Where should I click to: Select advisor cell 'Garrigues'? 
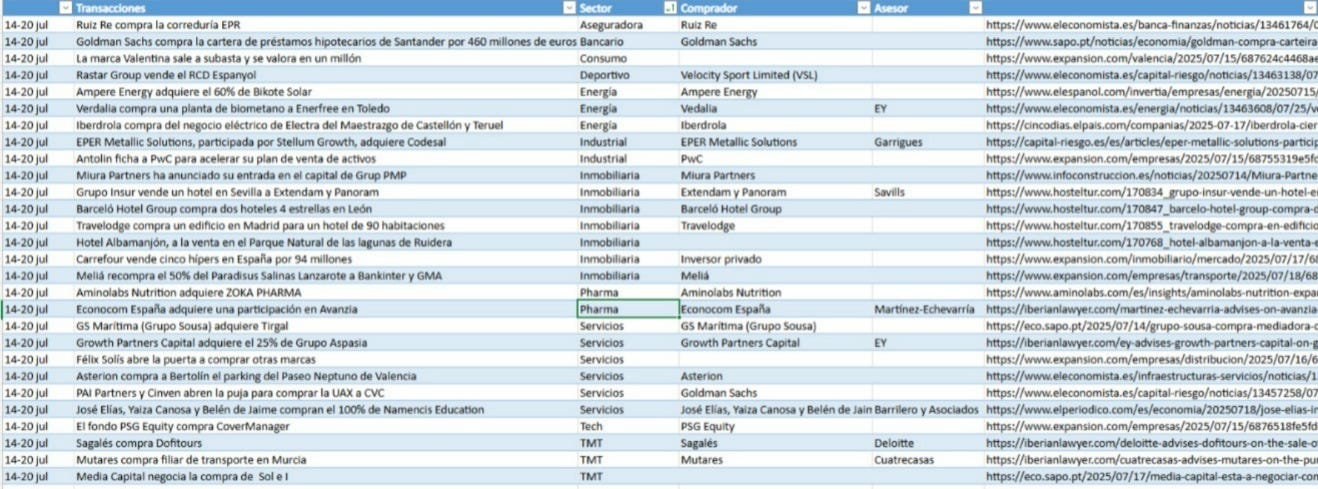point(927,142)
